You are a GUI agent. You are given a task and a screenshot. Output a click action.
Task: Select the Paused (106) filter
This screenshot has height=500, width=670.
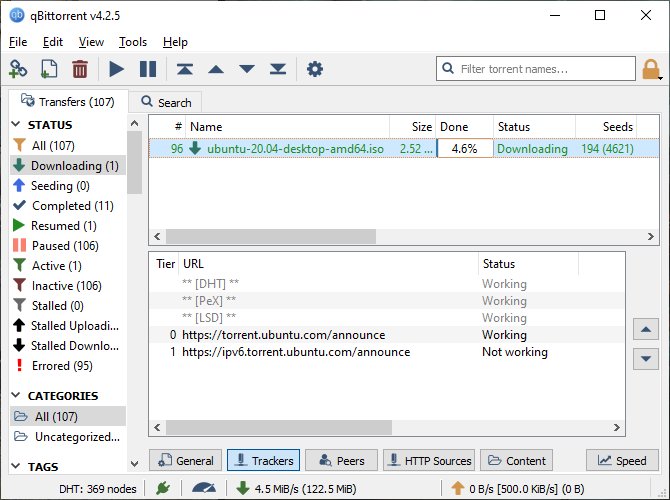pyautogui.click(x=68, y=246)
